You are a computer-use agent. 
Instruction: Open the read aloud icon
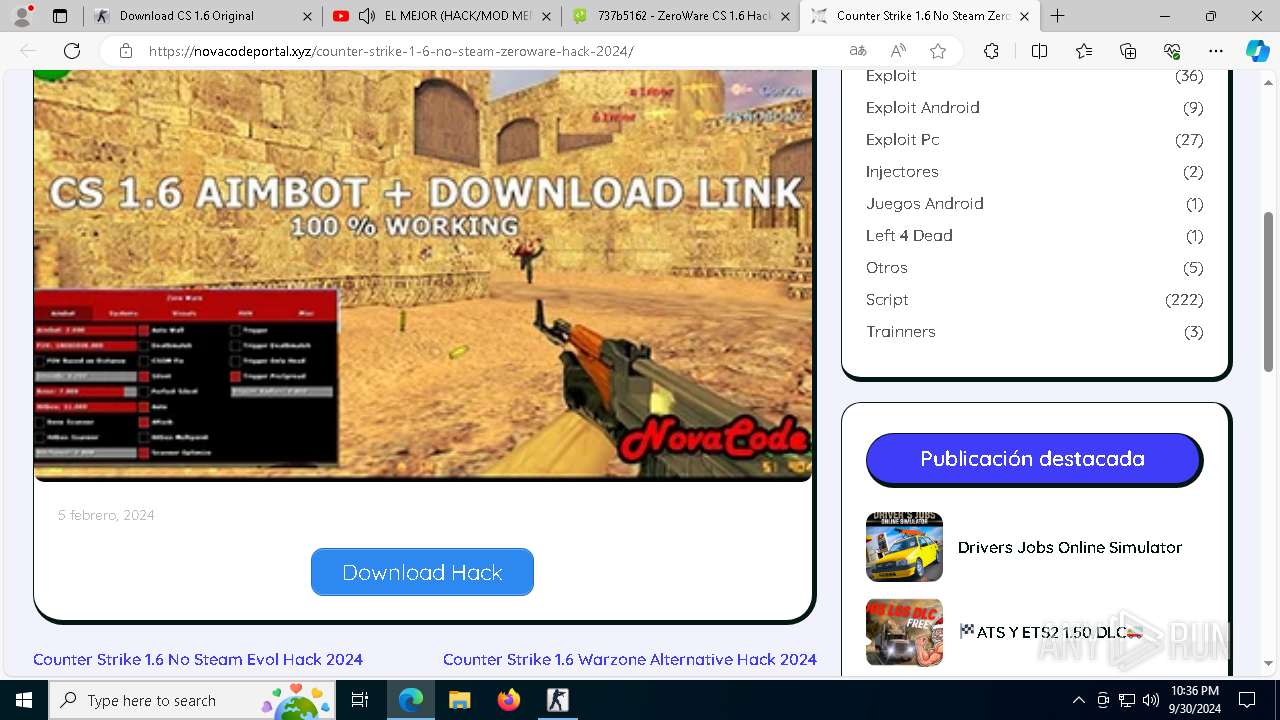point(898,51)
